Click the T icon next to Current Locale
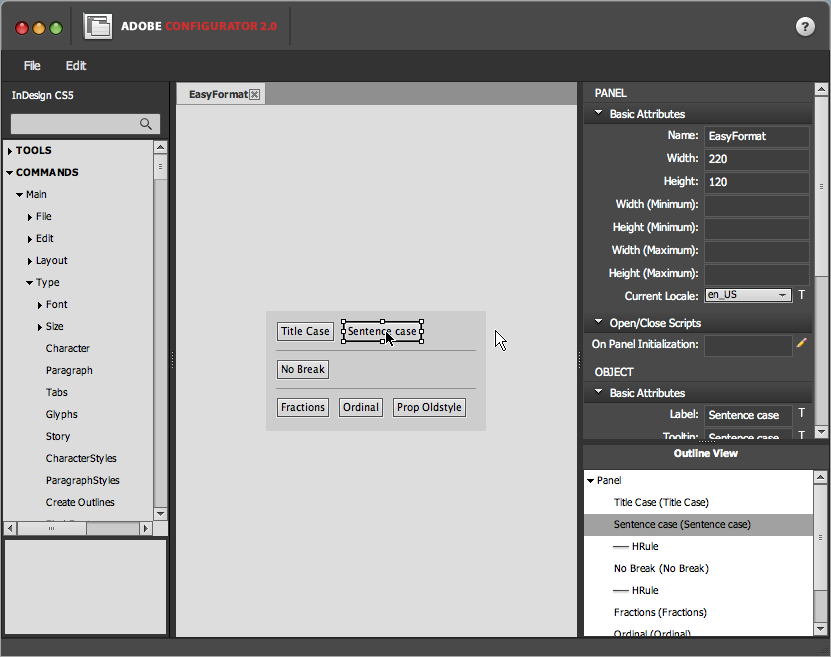This screenshot has height=657, width=831. (x=802, y=295)
